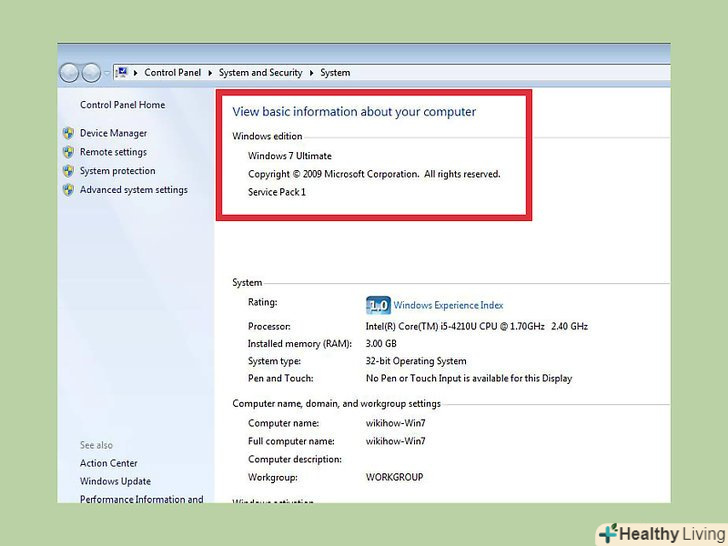This screenshot has height=546, width=728.
Task: Click the 1.0 rating badge icon
Action: click(x=378, y=305)
